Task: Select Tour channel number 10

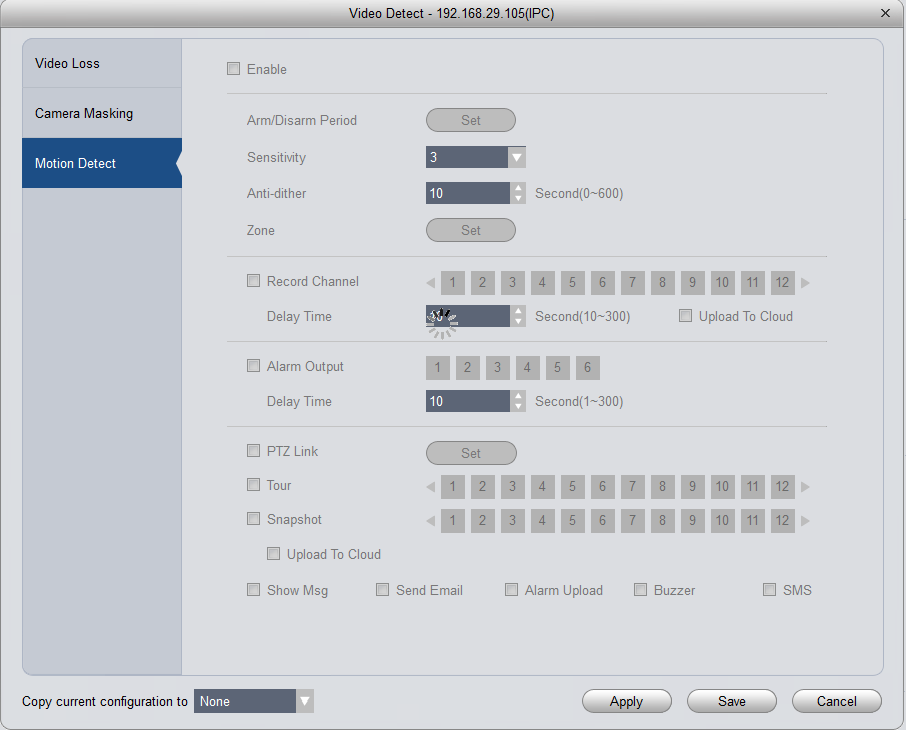Action: click(722, 487)
